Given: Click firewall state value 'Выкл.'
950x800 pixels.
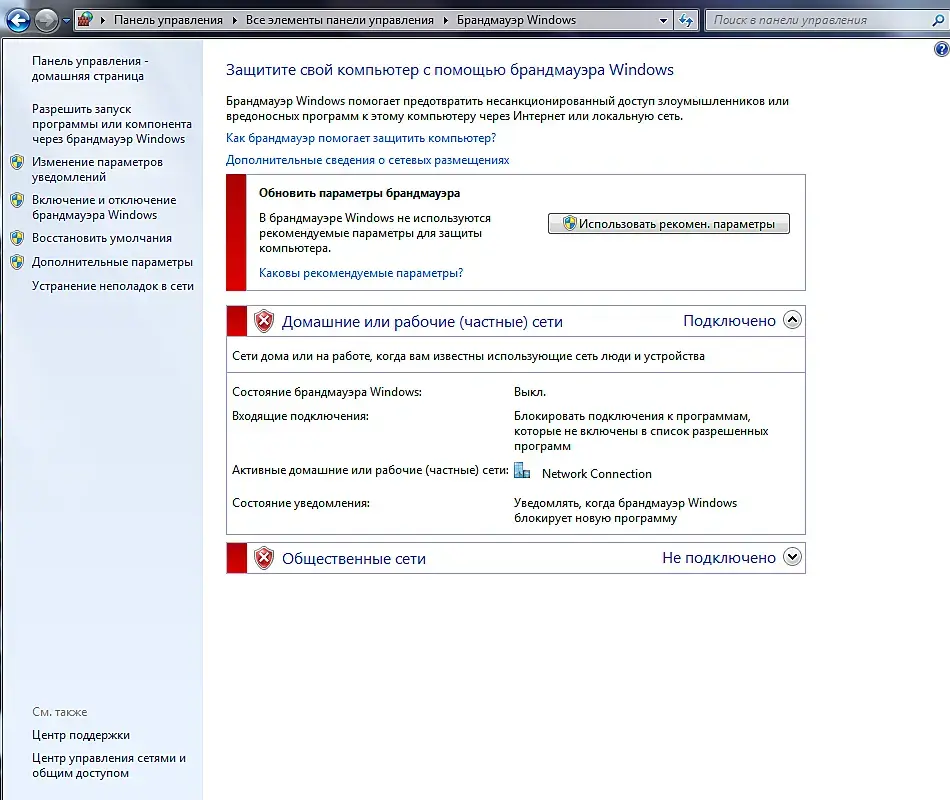Looking at the screenshot, I should coord(530,392).
